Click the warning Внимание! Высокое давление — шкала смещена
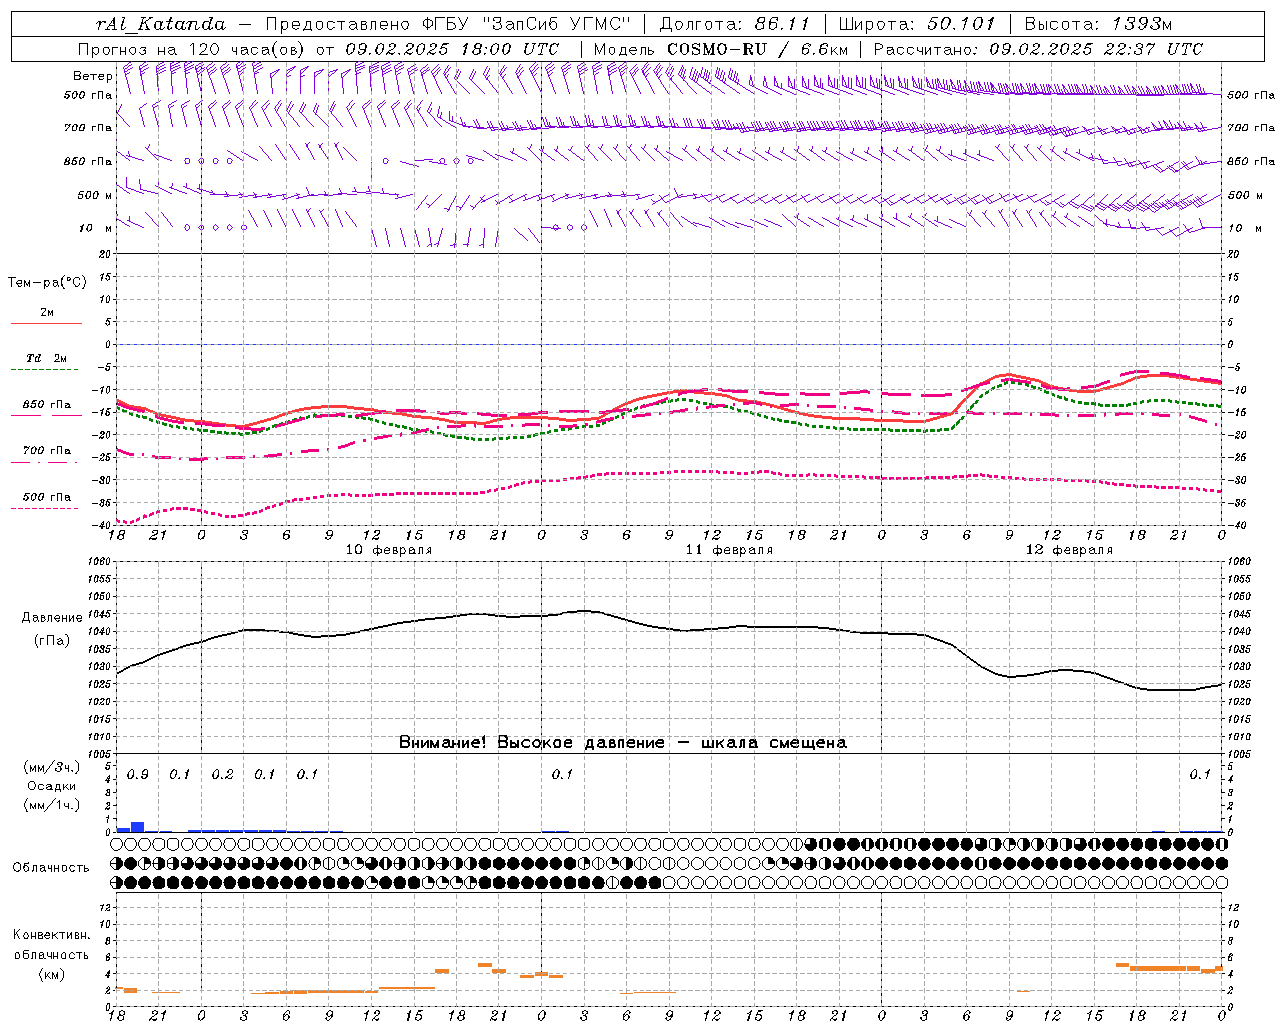 click(x=622, y=742)
